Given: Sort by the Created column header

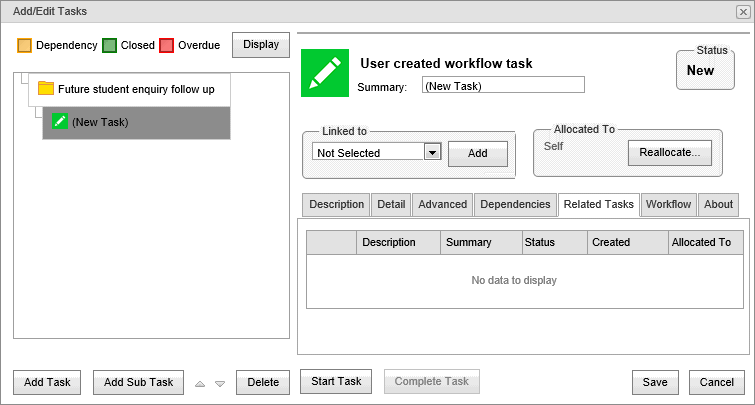Looking at the screenshot, I should point(628,242).
